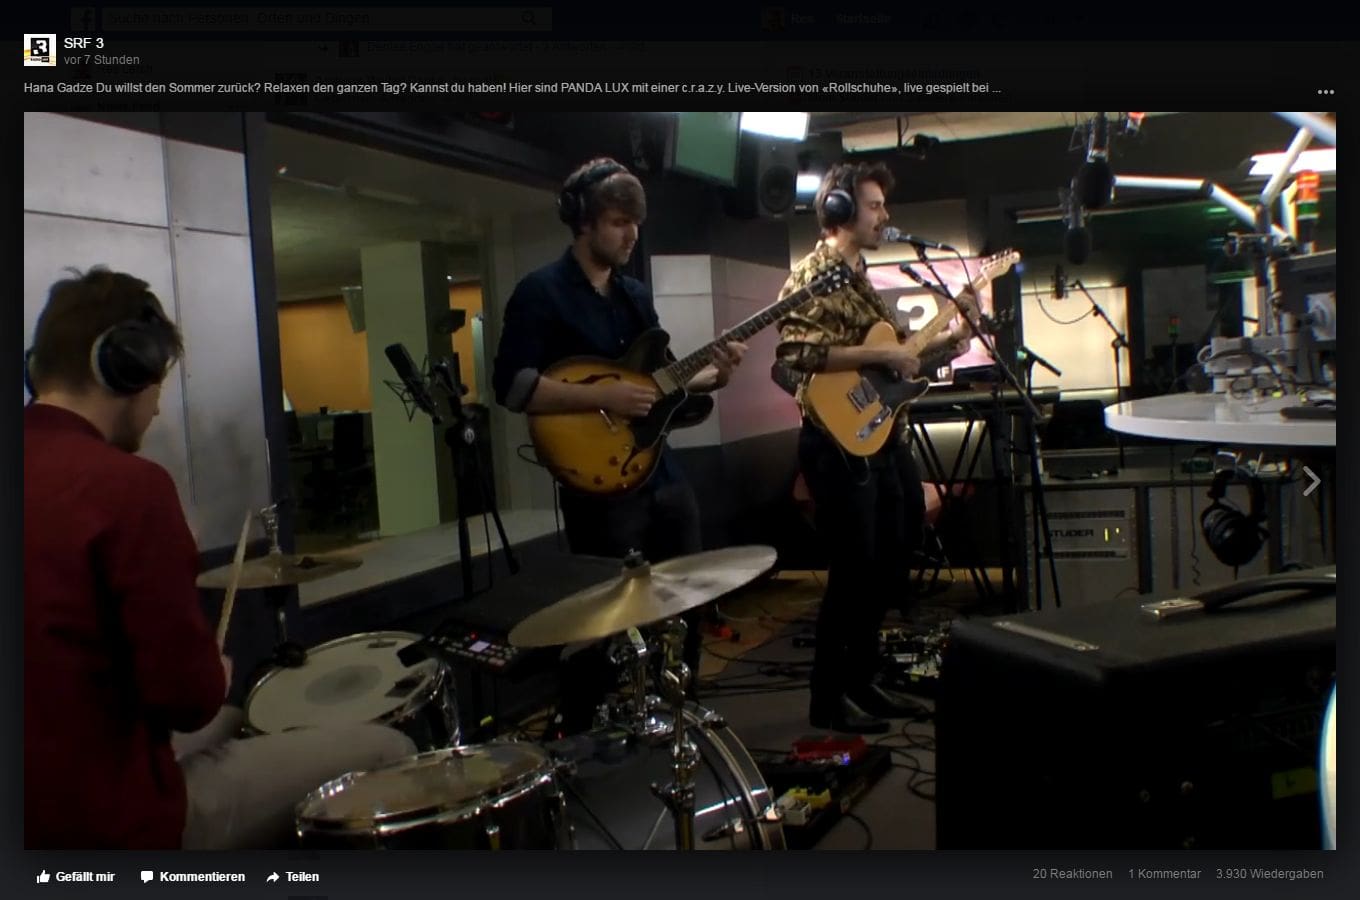Click the 3.930 Wiedergaben view count
The height and width of the screenshot is (900, 1360).
pos(1269,874)
